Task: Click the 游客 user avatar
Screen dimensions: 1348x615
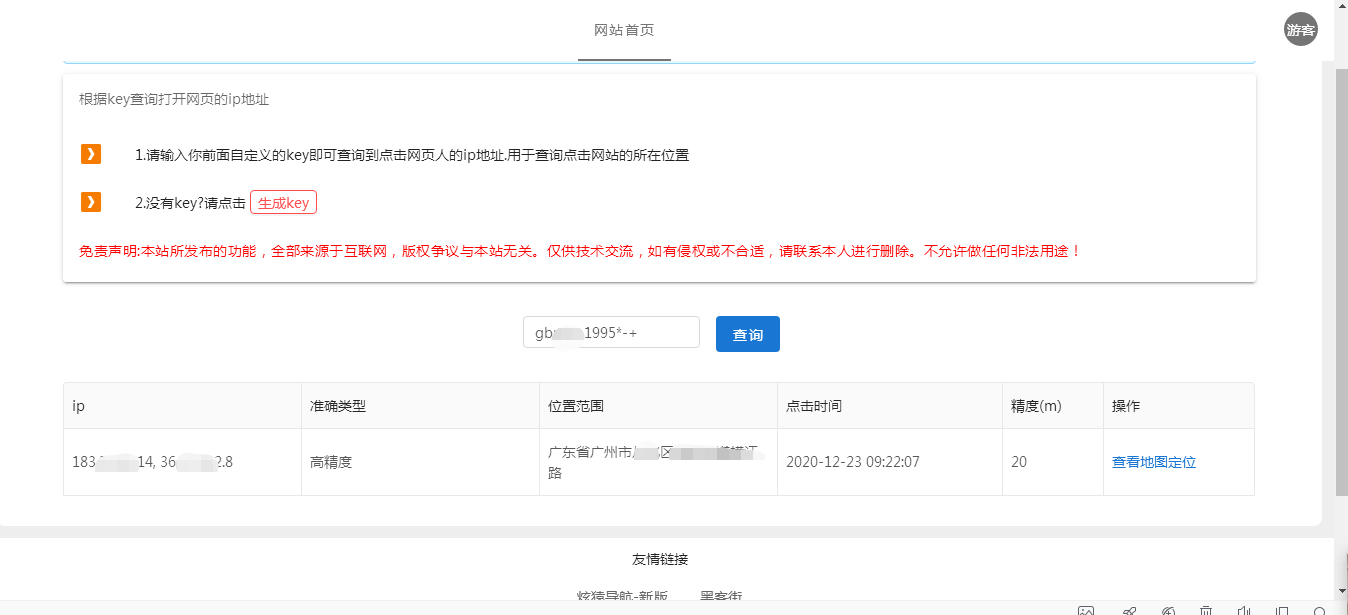Action: tap(1301, 30)
